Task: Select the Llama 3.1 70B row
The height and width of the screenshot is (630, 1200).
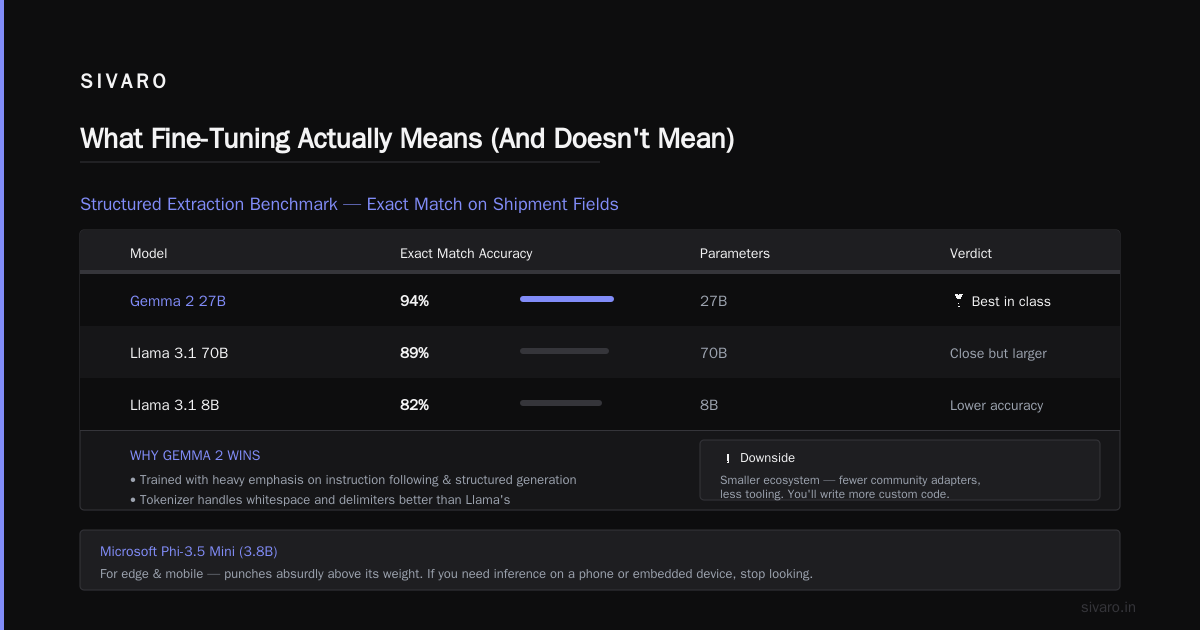Action: point(600,353)
